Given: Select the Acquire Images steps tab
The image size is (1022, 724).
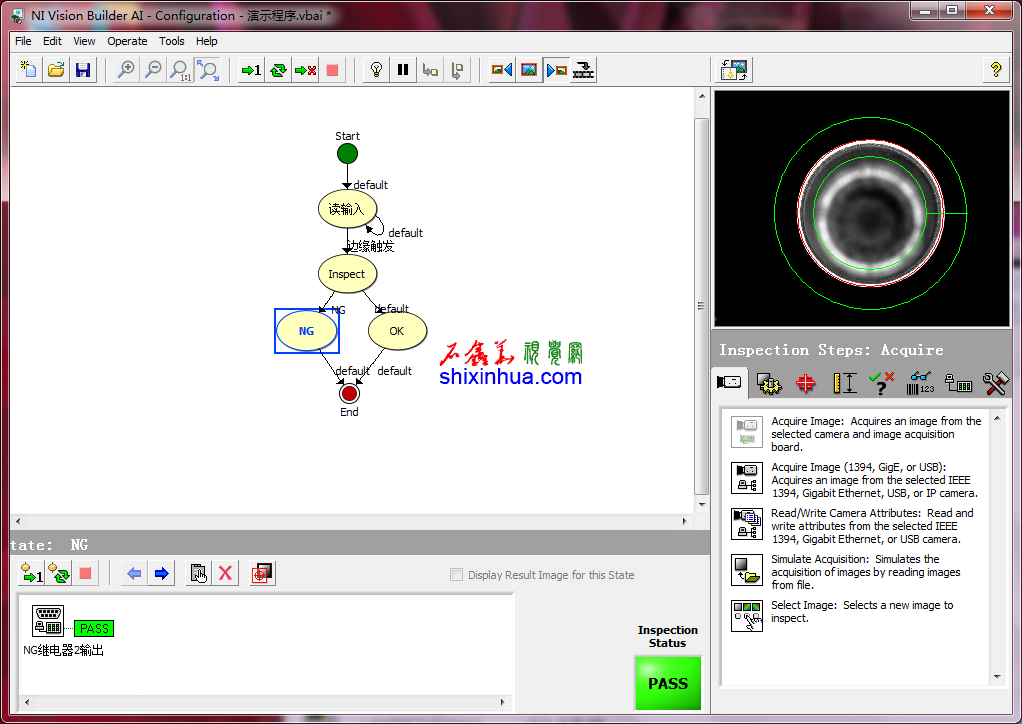Looking at the screenshot, I should tap(729, 383).
